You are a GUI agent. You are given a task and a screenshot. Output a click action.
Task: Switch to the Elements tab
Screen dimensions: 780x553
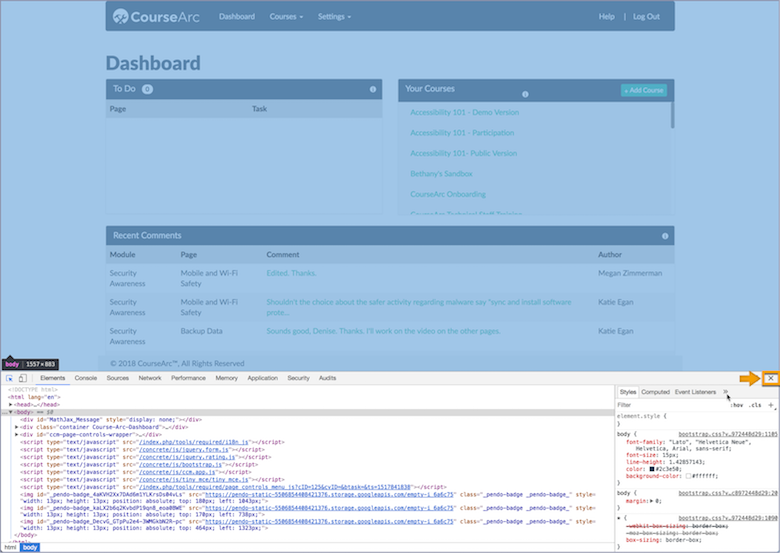tap(53, 378)
